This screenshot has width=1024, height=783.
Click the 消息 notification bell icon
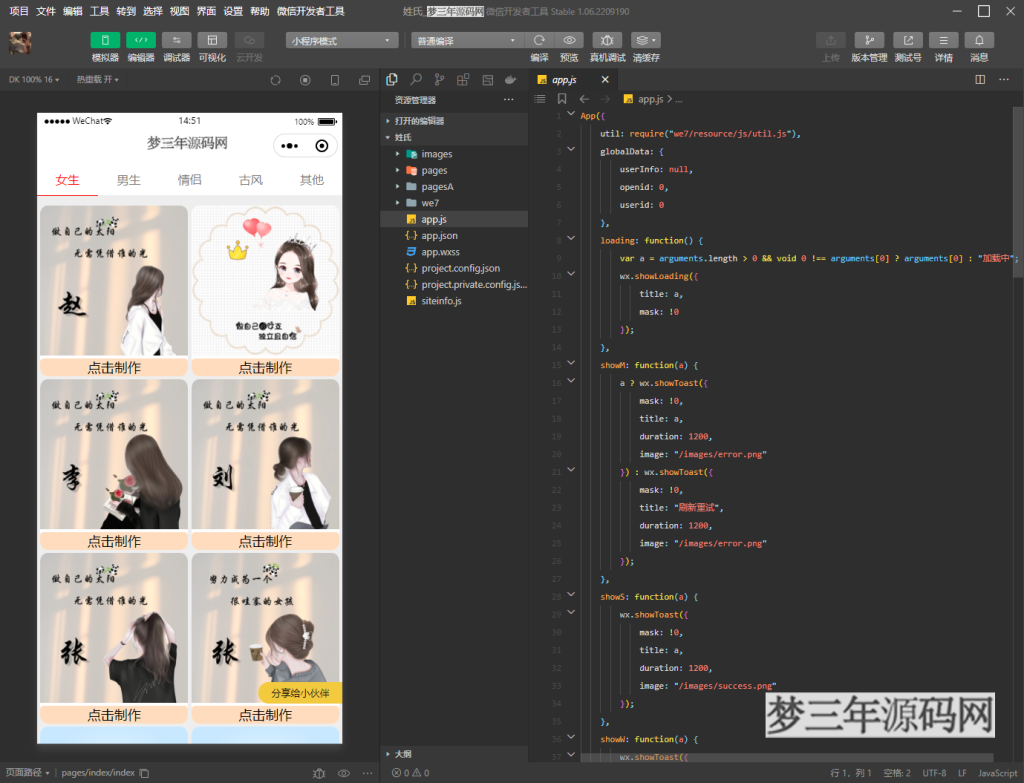(x=978, y=40)
